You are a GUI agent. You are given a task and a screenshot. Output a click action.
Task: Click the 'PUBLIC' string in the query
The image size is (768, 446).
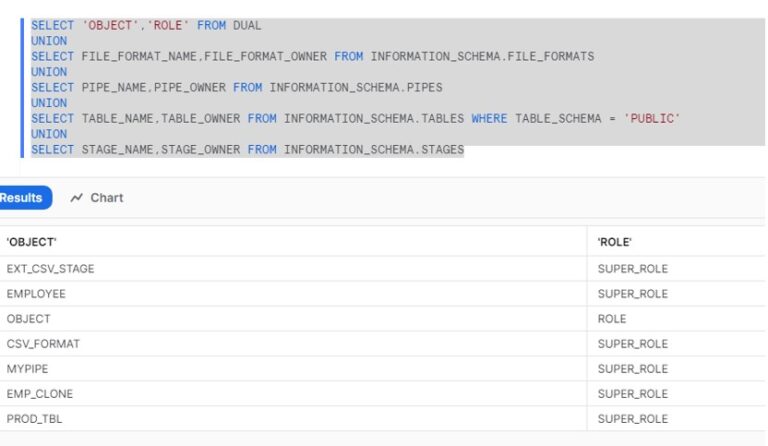652,118
